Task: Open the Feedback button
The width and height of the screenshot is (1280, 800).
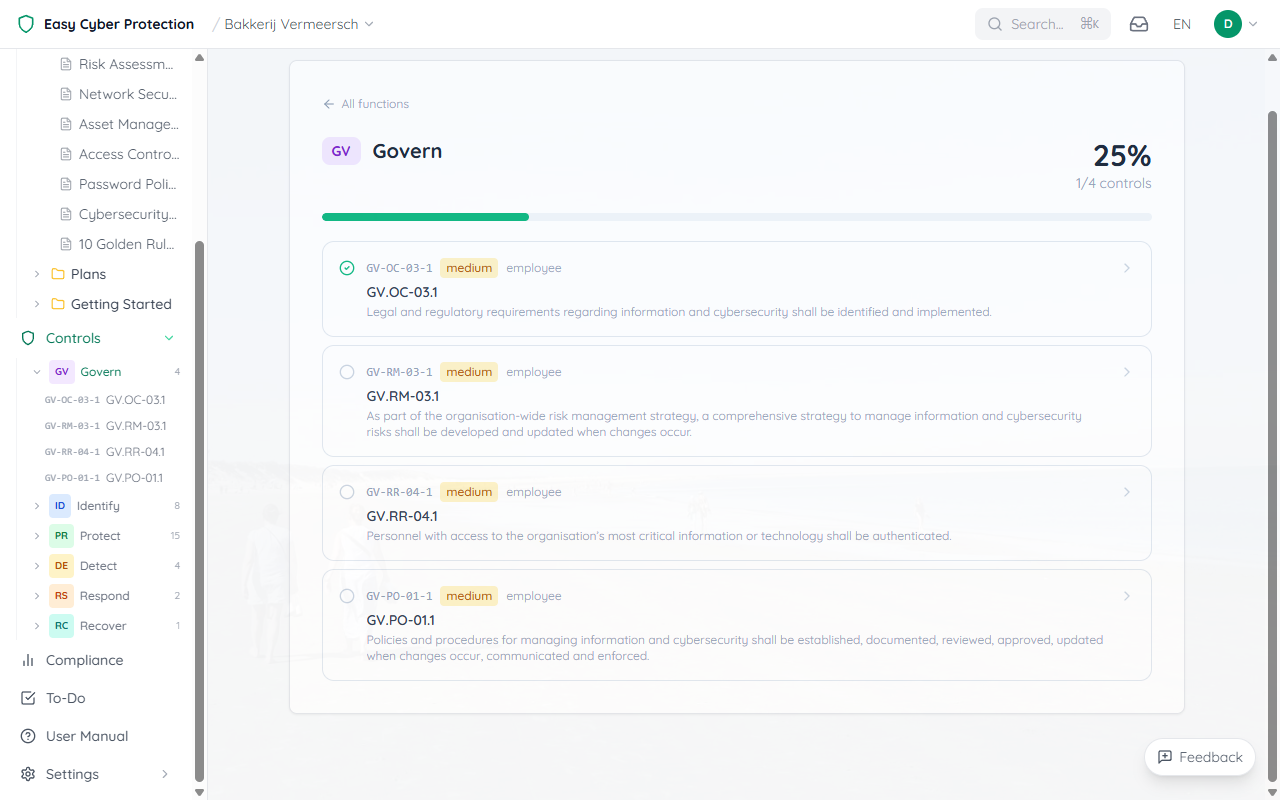Action: click(x=1199, y=757)
